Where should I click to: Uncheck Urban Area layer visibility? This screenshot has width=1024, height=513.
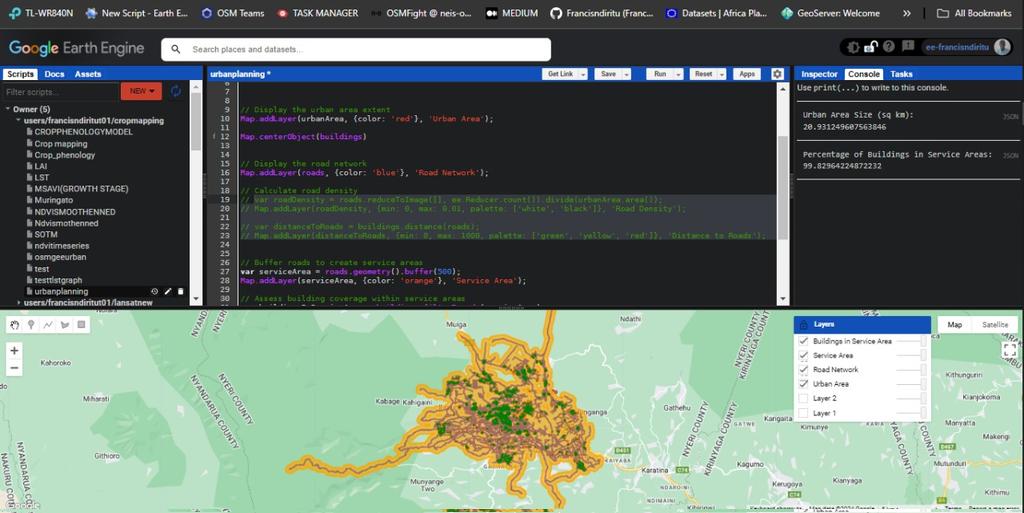pos(803,384)
